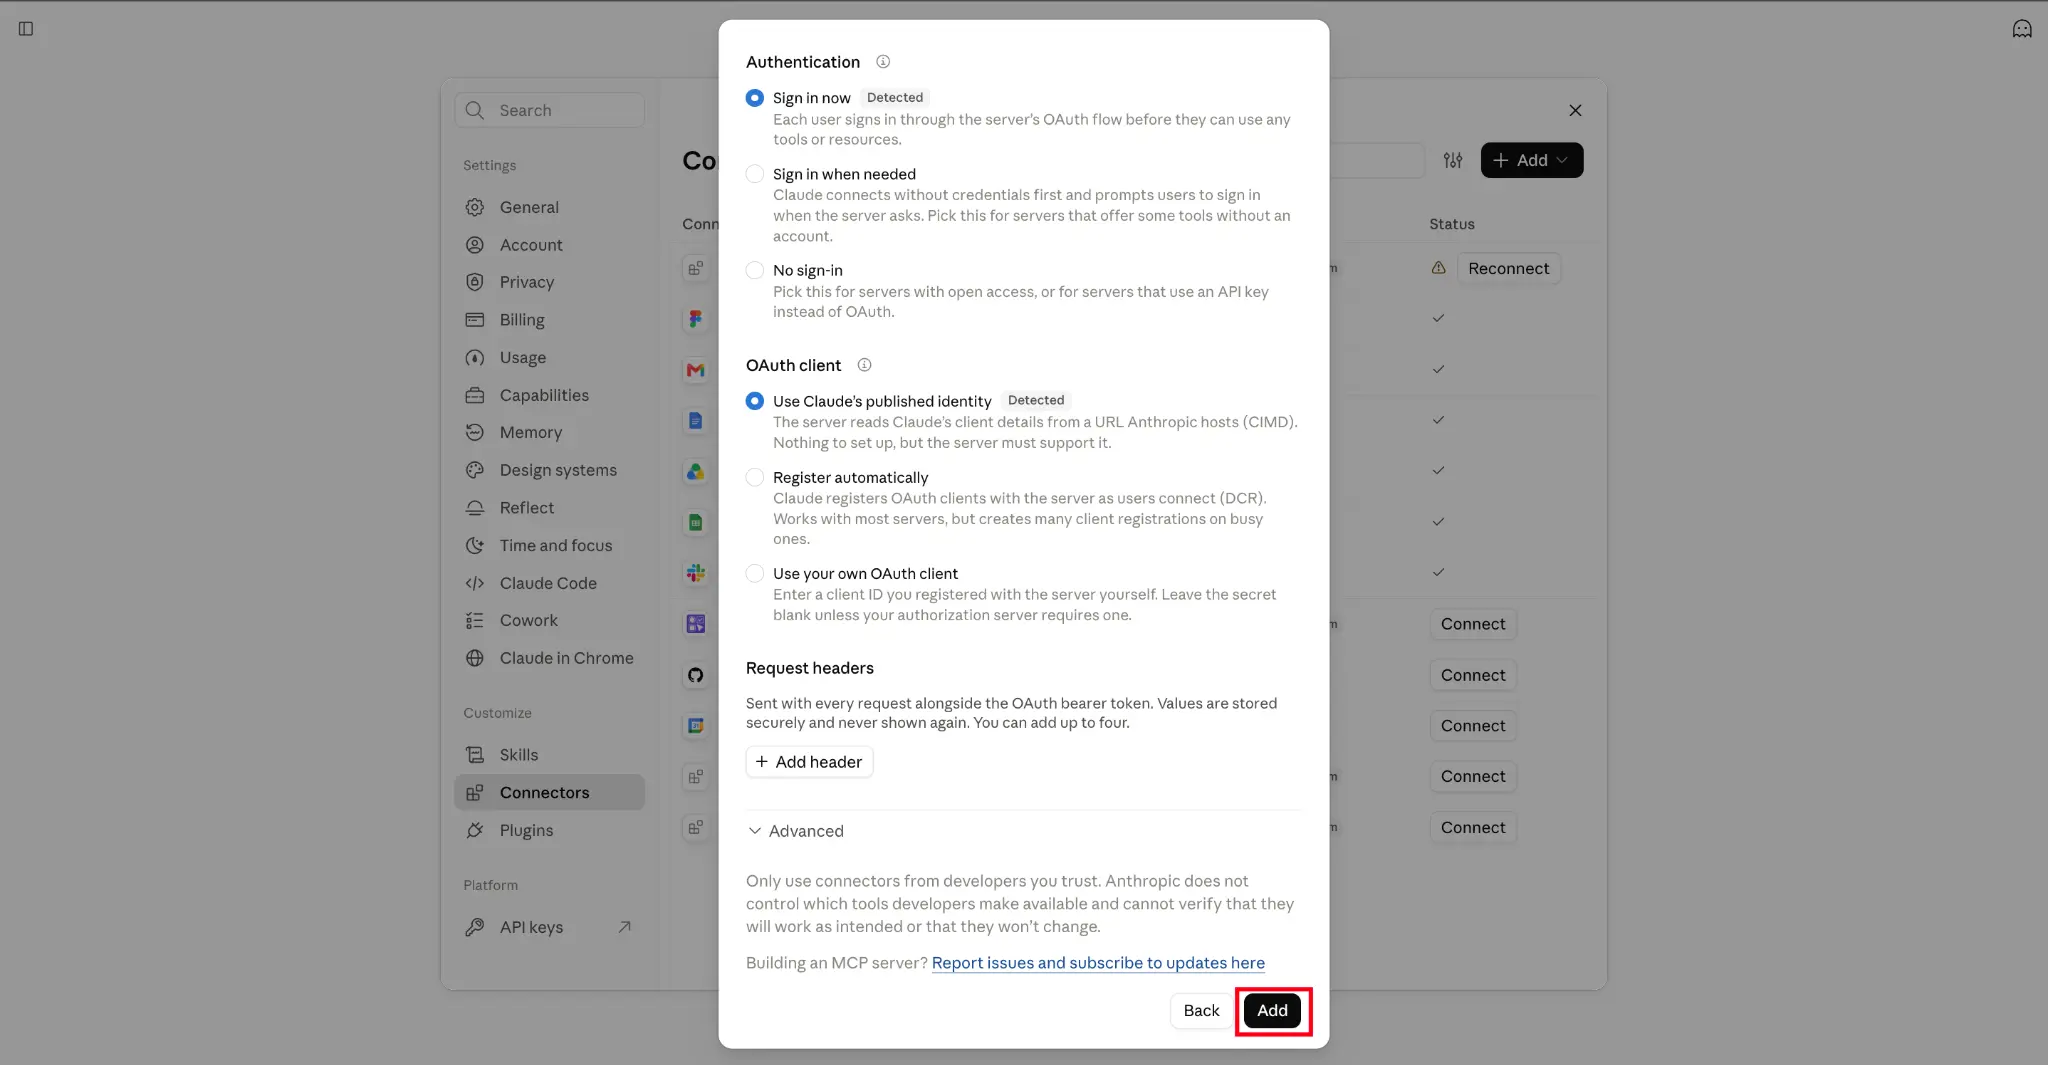Click the info icon beside Authentication heading
2048x1065 pixels.
coord(883,62)
